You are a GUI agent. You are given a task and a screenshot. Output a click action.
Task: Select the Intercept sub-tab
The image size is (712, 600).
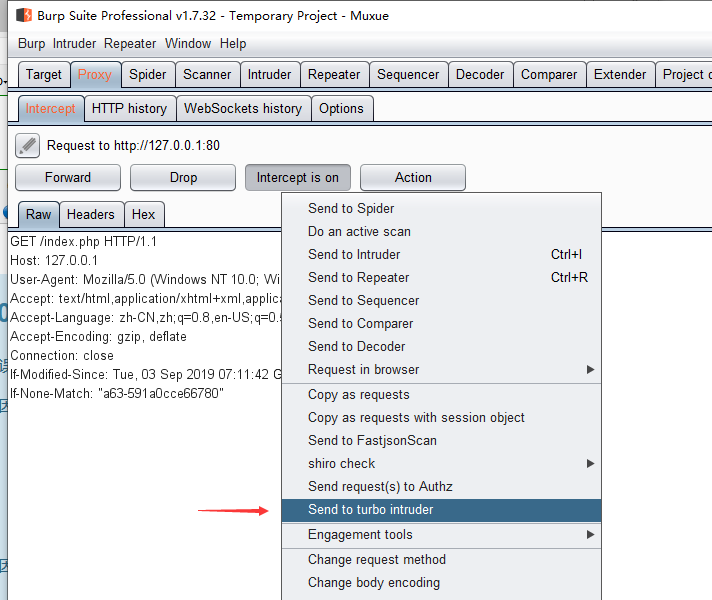pos(50,109)
